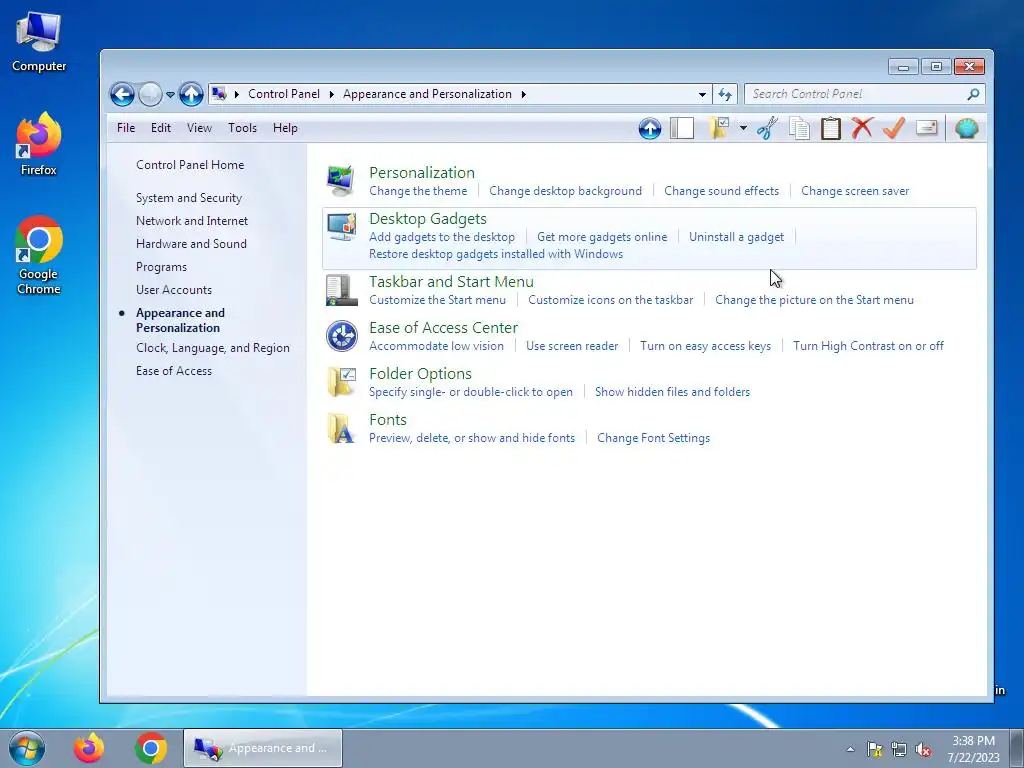Screen dimensions: 1024x768
Task: Click the magnifier search icon
Action: [973, 94]
